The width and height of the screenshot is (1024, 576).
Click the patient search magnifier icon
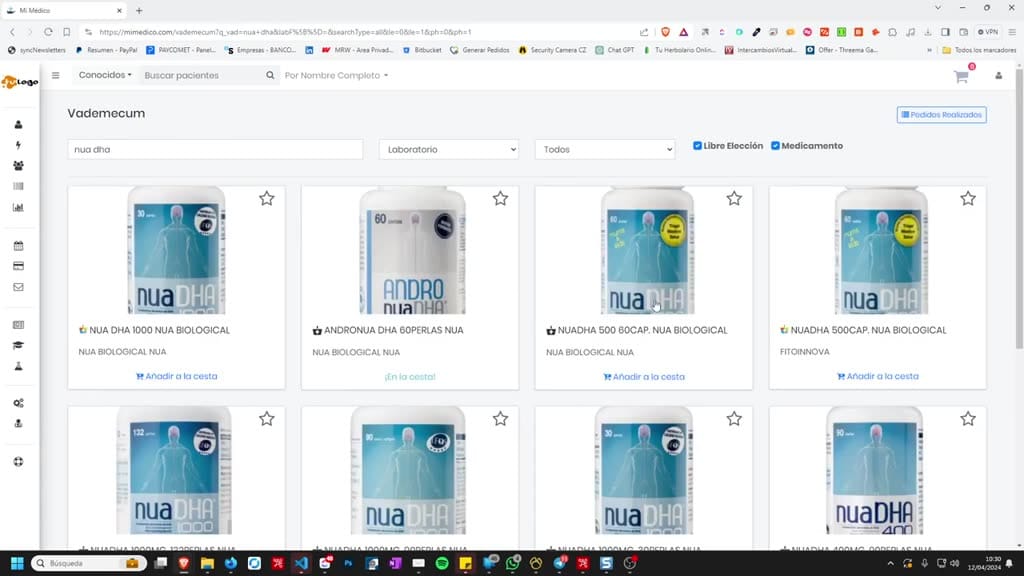point(270,75)
